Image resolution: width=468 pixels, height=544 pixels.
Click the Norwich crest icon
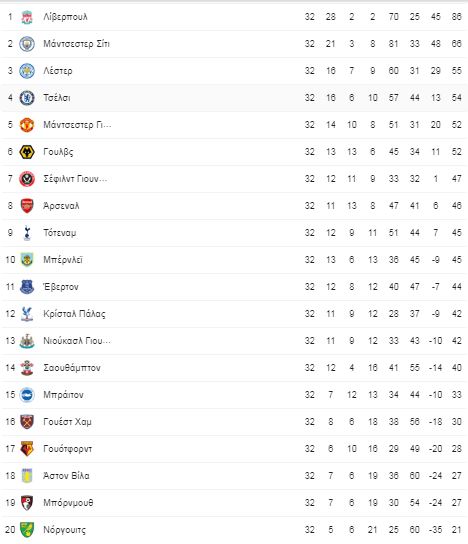(27, 530)
